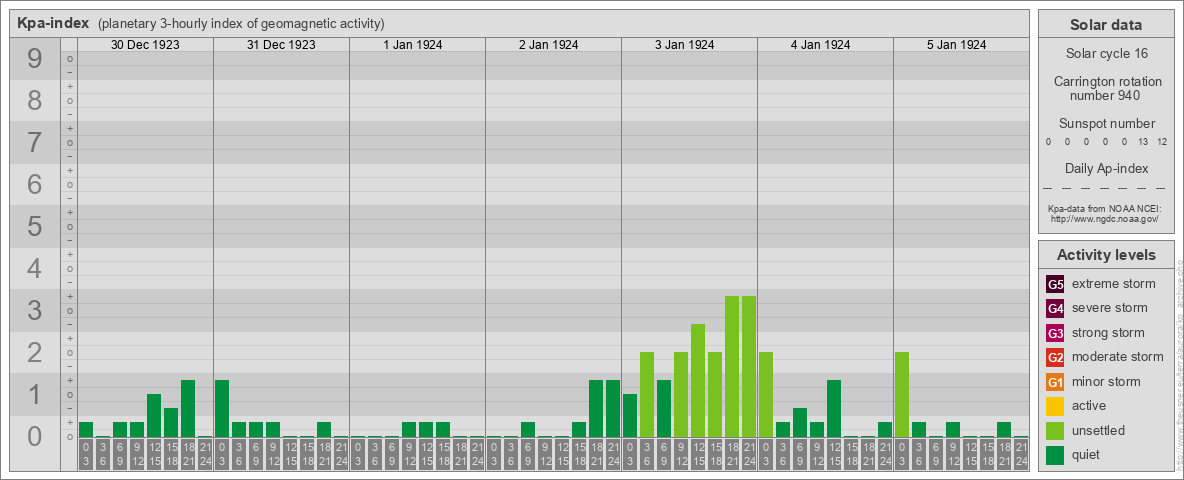Click the 'moderate storm' legend label

1118,357
